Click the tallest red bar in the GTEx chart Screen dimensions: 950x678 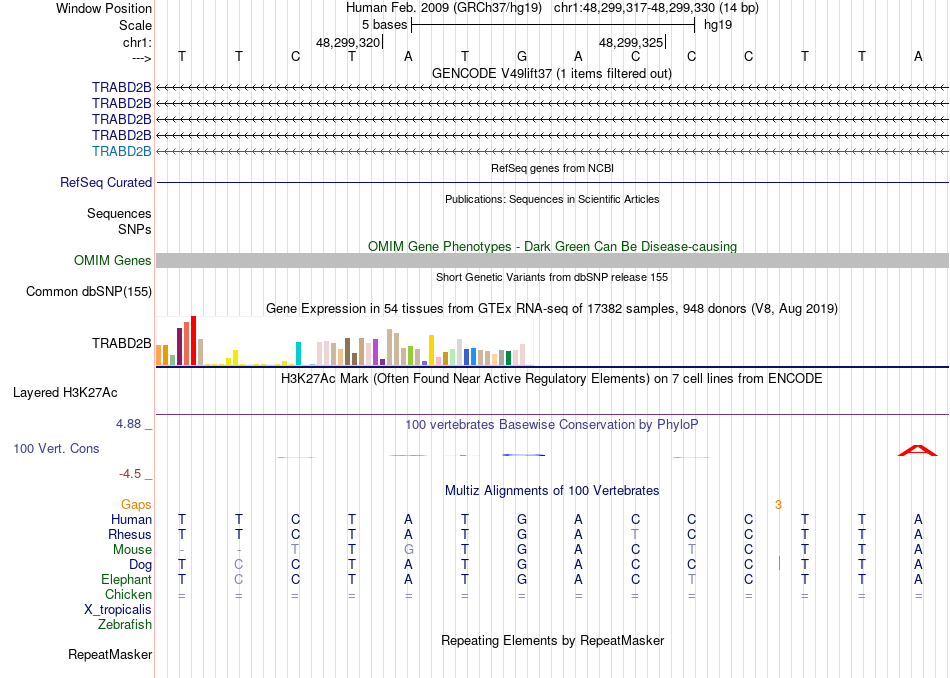click(x=193, y=341)
